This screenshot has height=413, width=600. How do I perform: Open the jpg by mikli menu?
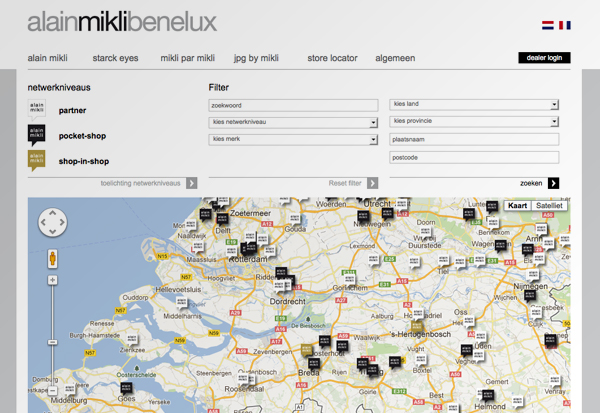coord(256,58)
